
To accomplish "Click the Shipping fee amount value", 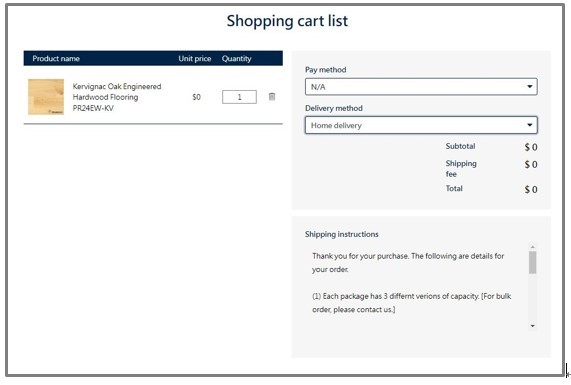I will click(x=531, y=165).
